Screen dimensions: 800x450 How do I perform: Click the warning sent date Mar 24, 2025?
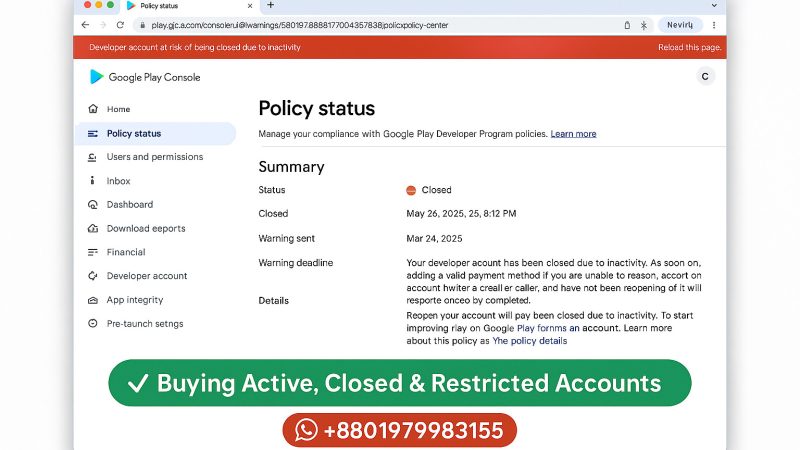click(x=434, y=238)
